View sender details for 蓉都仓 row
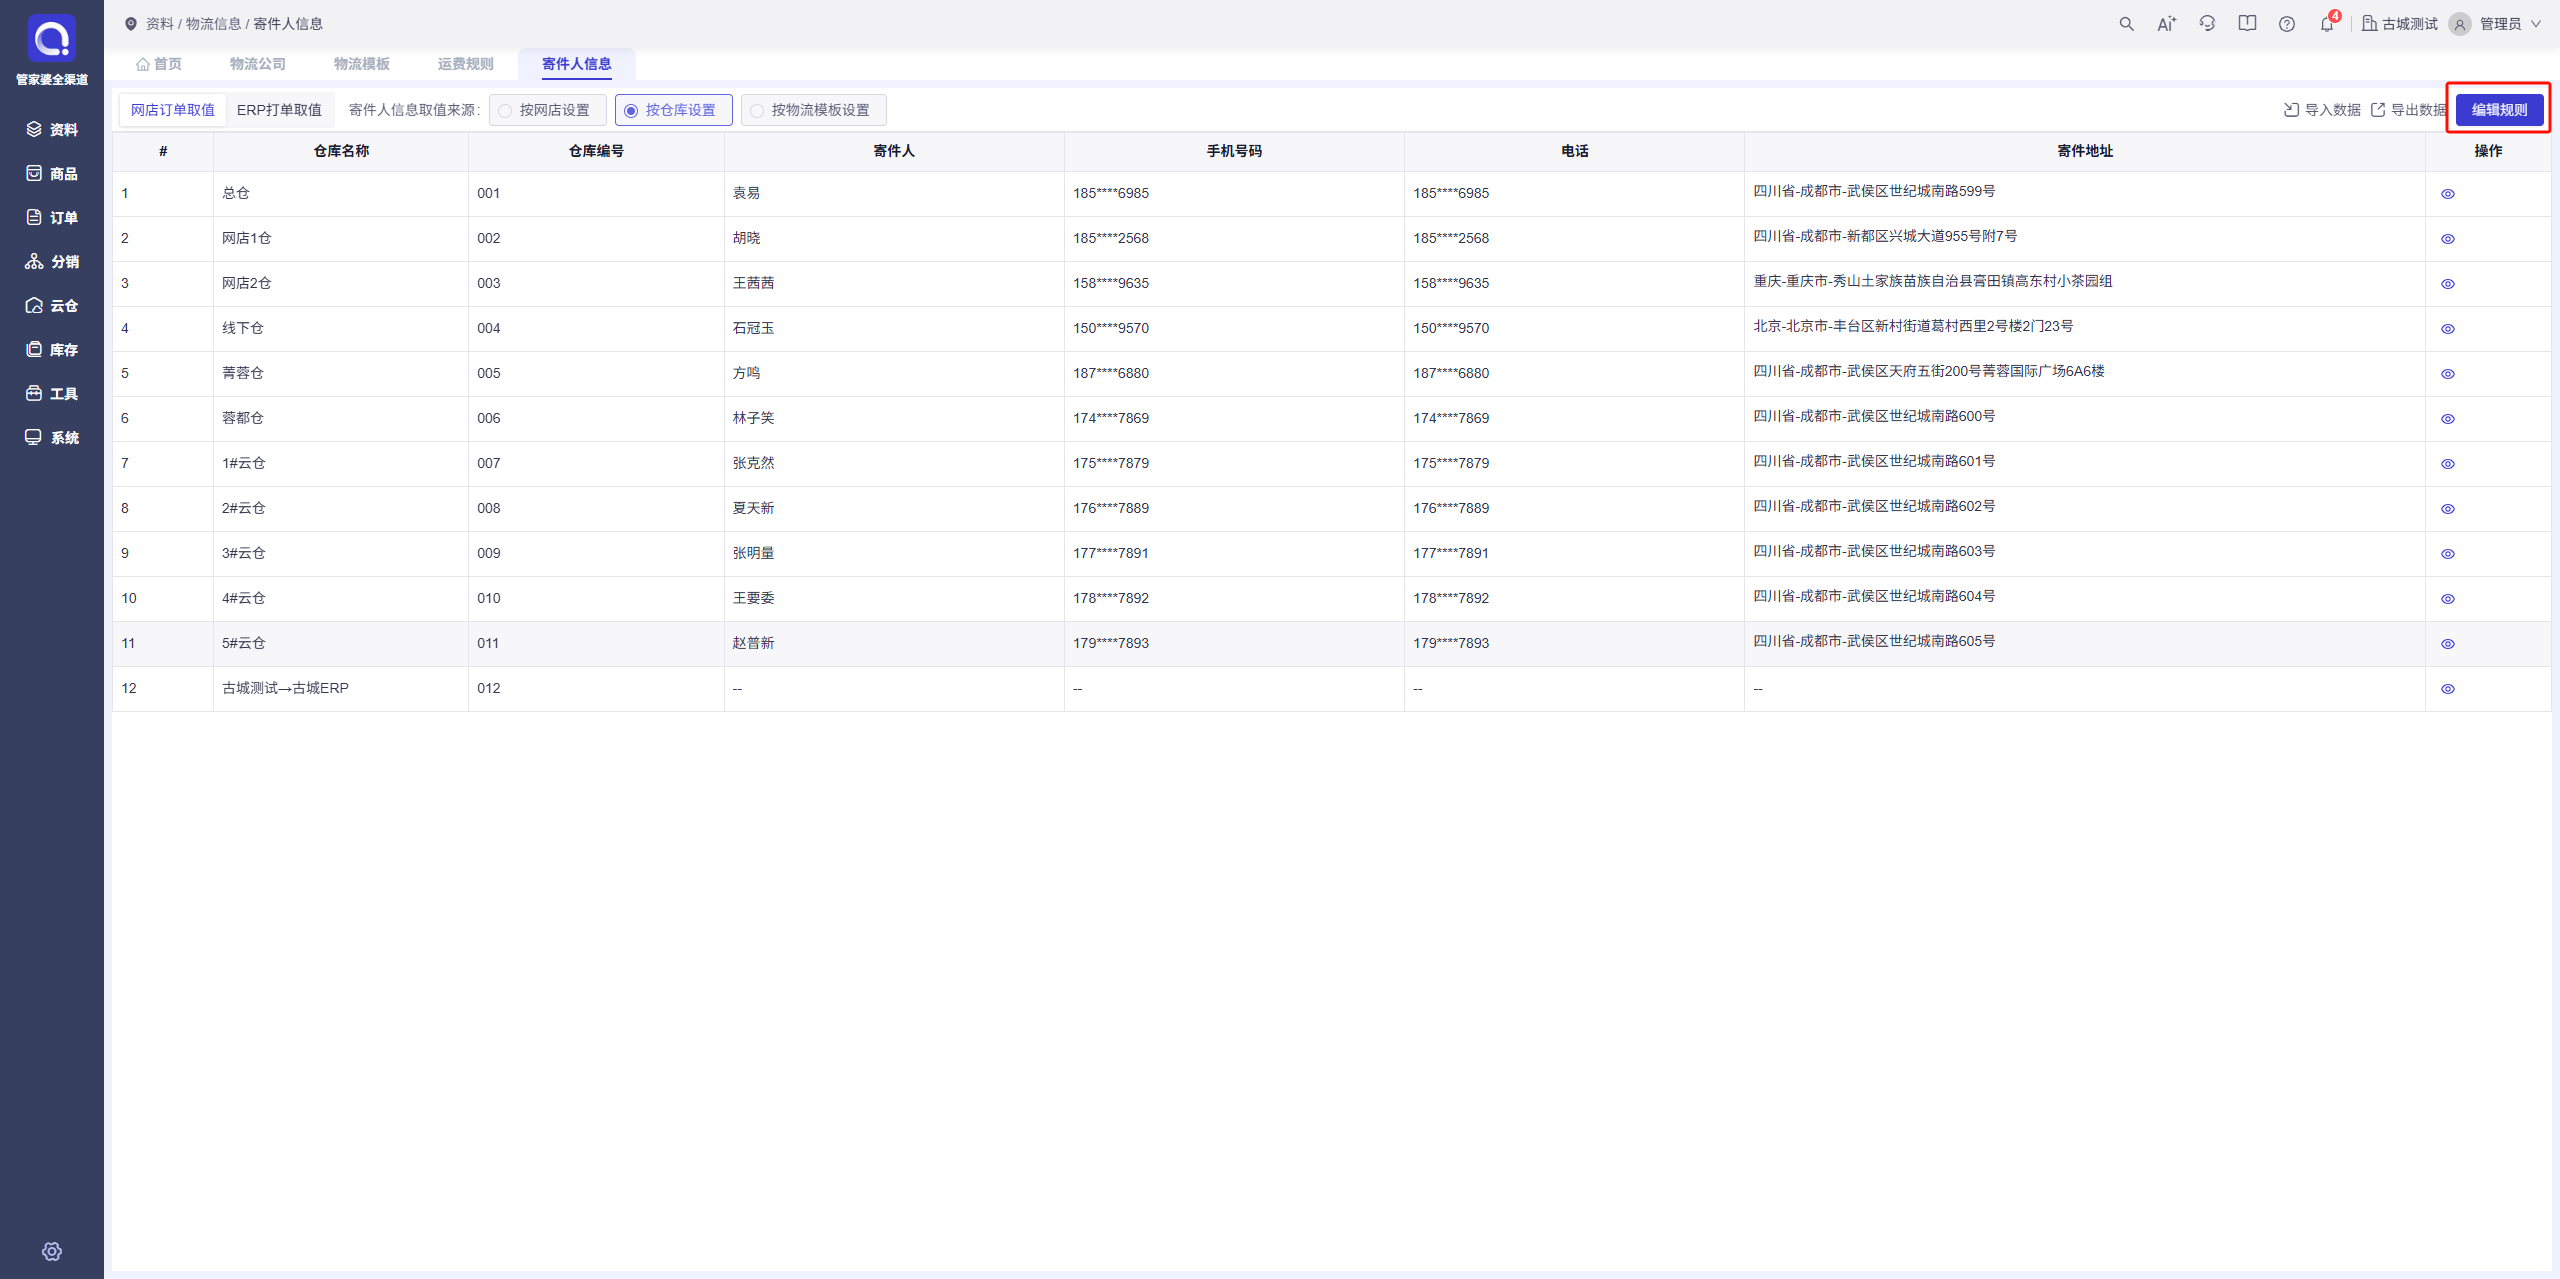Screen dimensions: 2560x1279 (x=2447, y=419)
